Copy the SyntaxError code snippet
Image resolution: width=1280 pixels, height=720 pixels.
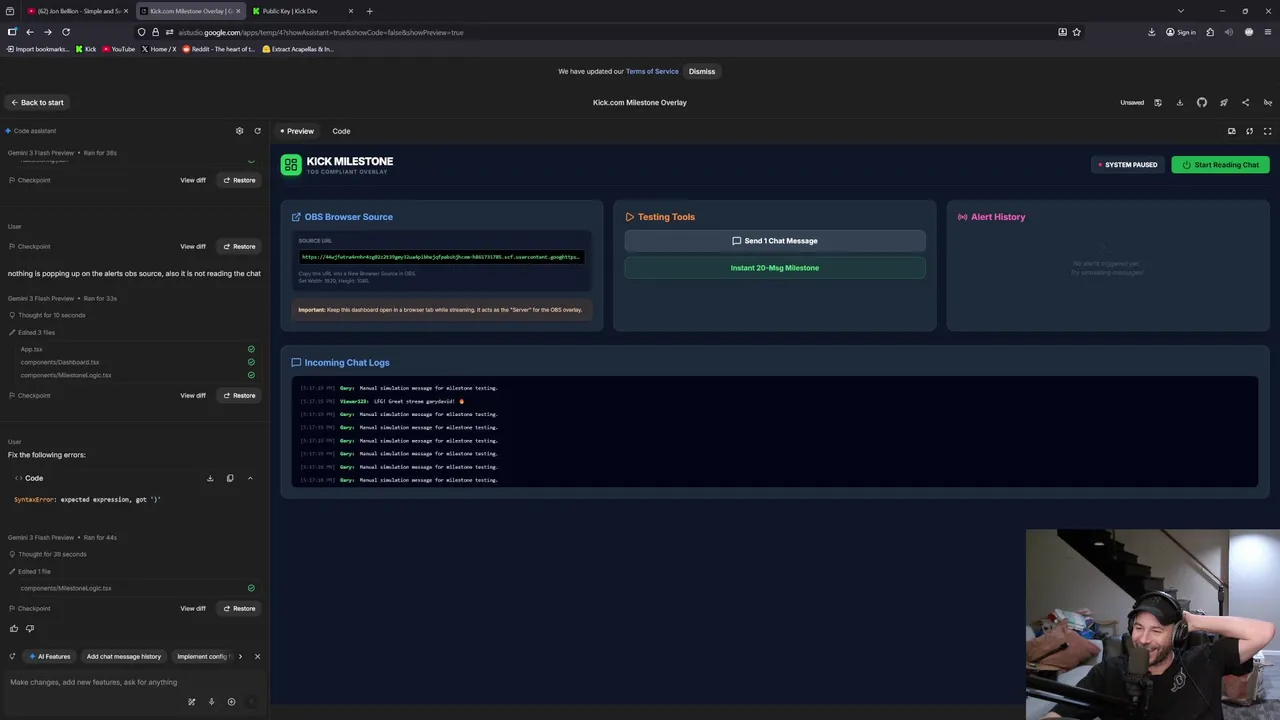[x=230, y=478]
